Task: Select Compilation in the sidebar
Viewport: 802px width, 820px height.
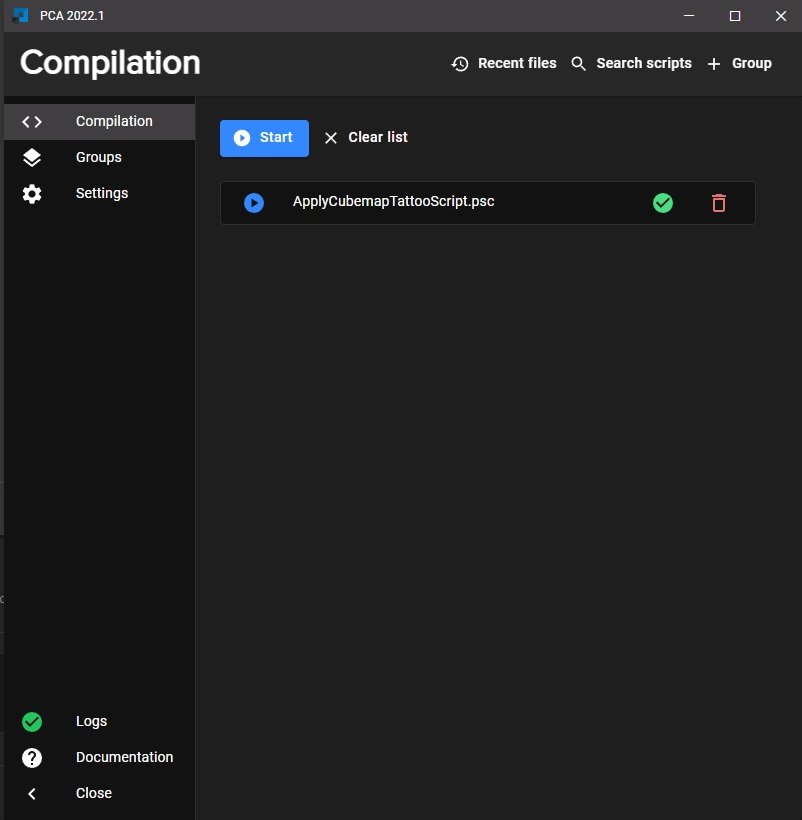Action: [99, 121]
